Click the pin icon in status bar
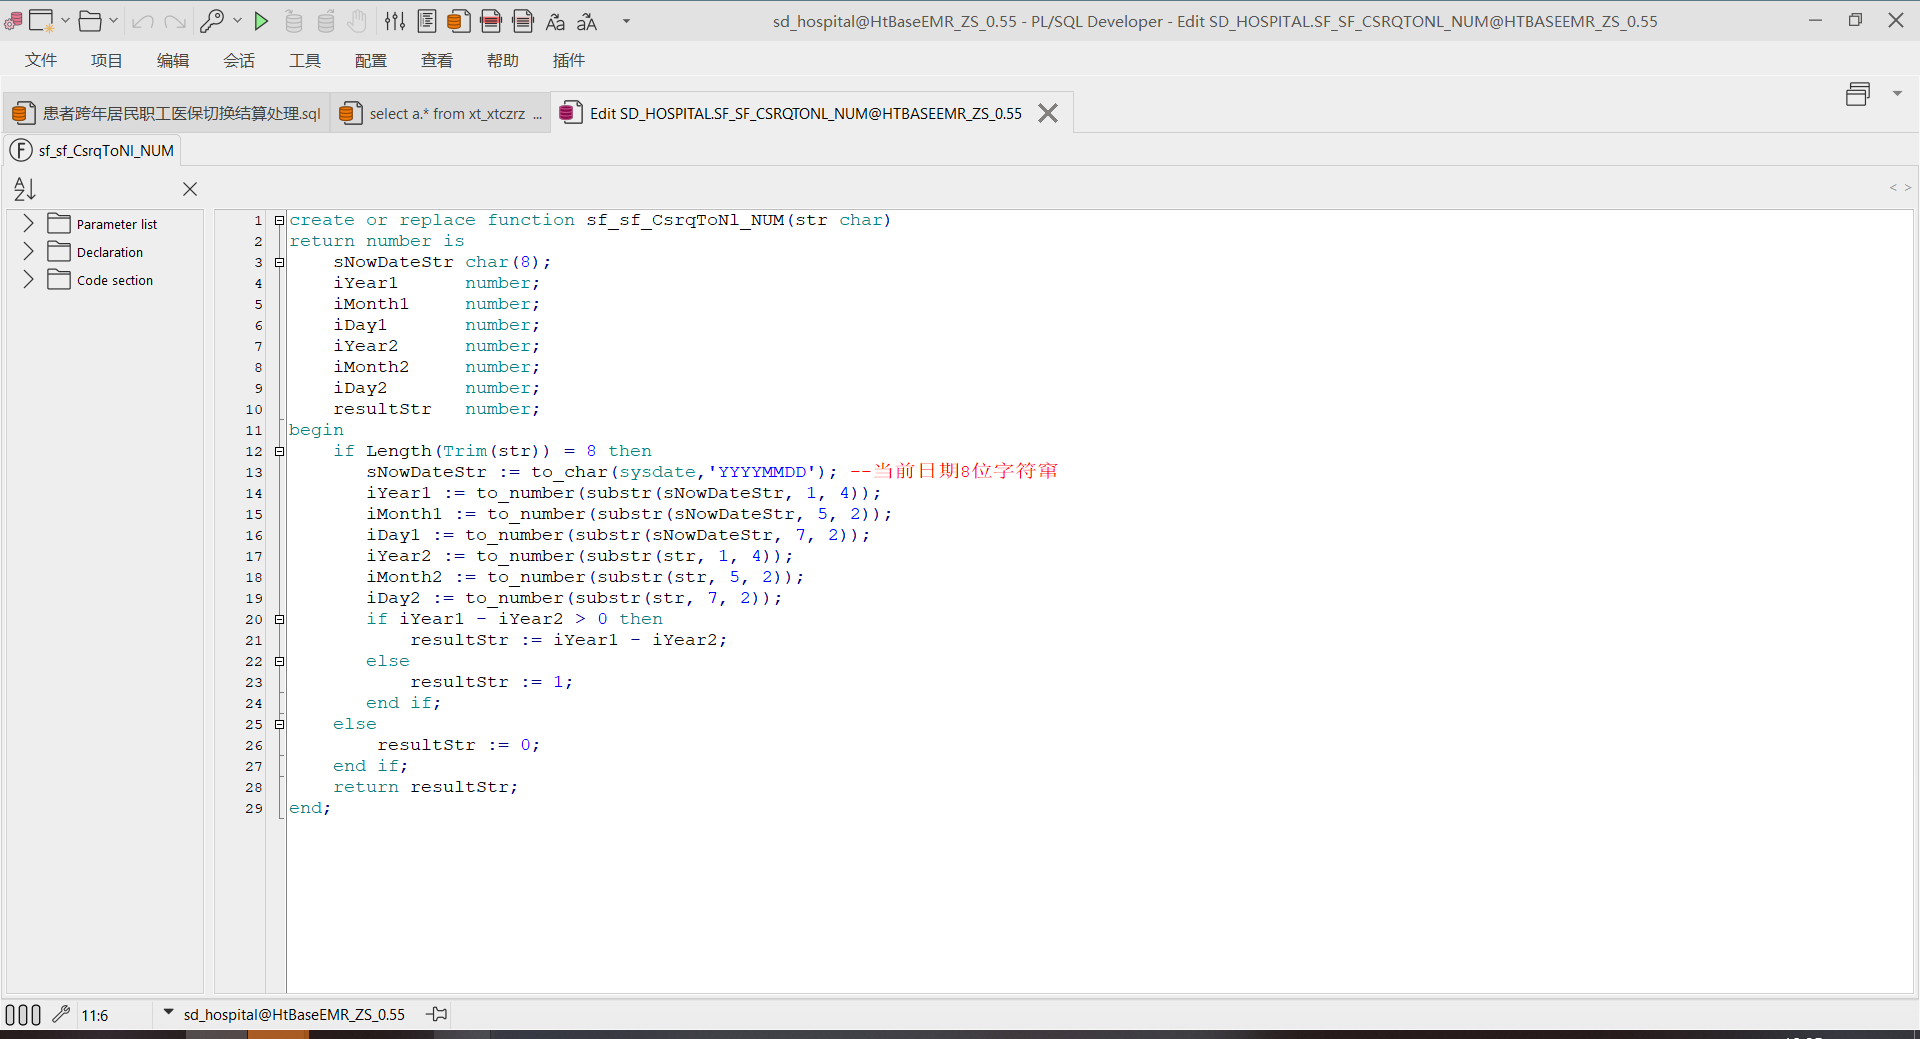Viewport: 1920px width, 1039px height. tap(437, 1014)
